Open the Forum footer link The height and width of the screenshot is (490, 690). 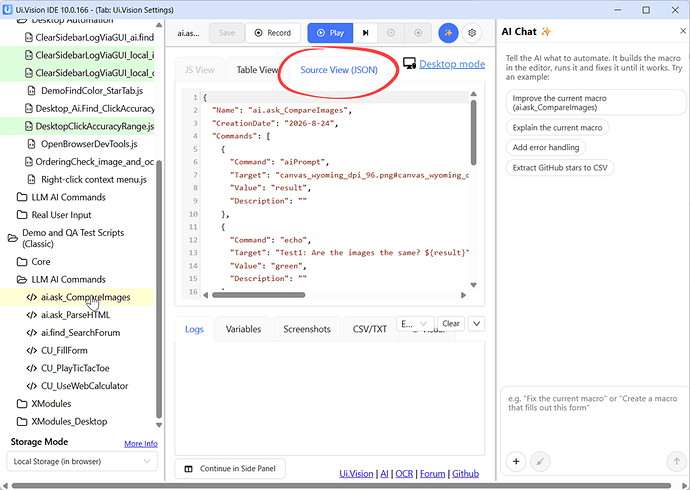click(432, 474)
